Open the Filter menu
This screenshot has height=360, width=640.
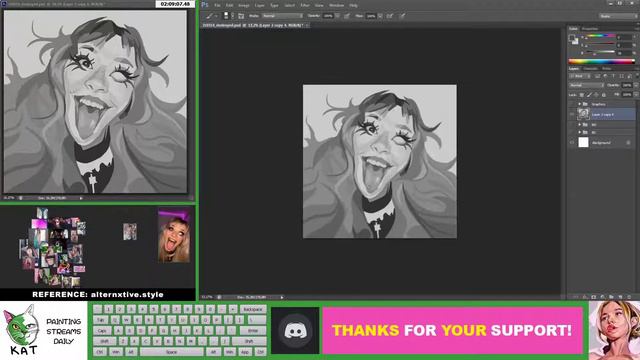coord(305,5)
